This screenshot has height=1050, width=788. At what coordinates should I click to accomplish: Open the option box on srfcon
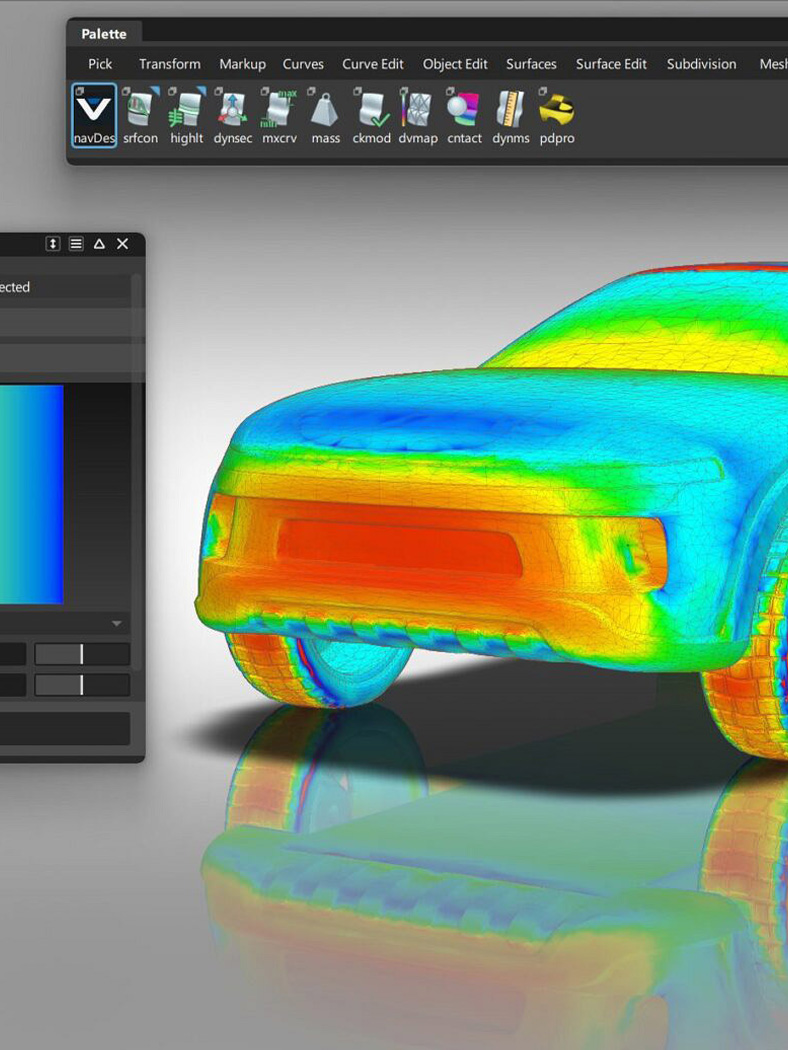pyautogui.click(x=126, y=90)
